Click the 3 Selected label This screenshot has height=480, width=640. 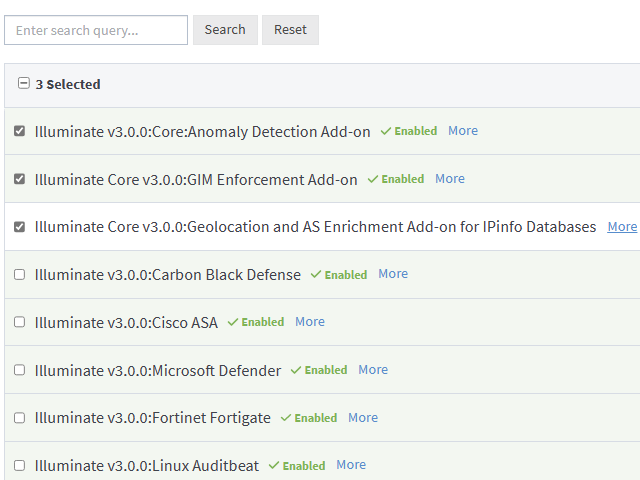(x=68, y=84)
